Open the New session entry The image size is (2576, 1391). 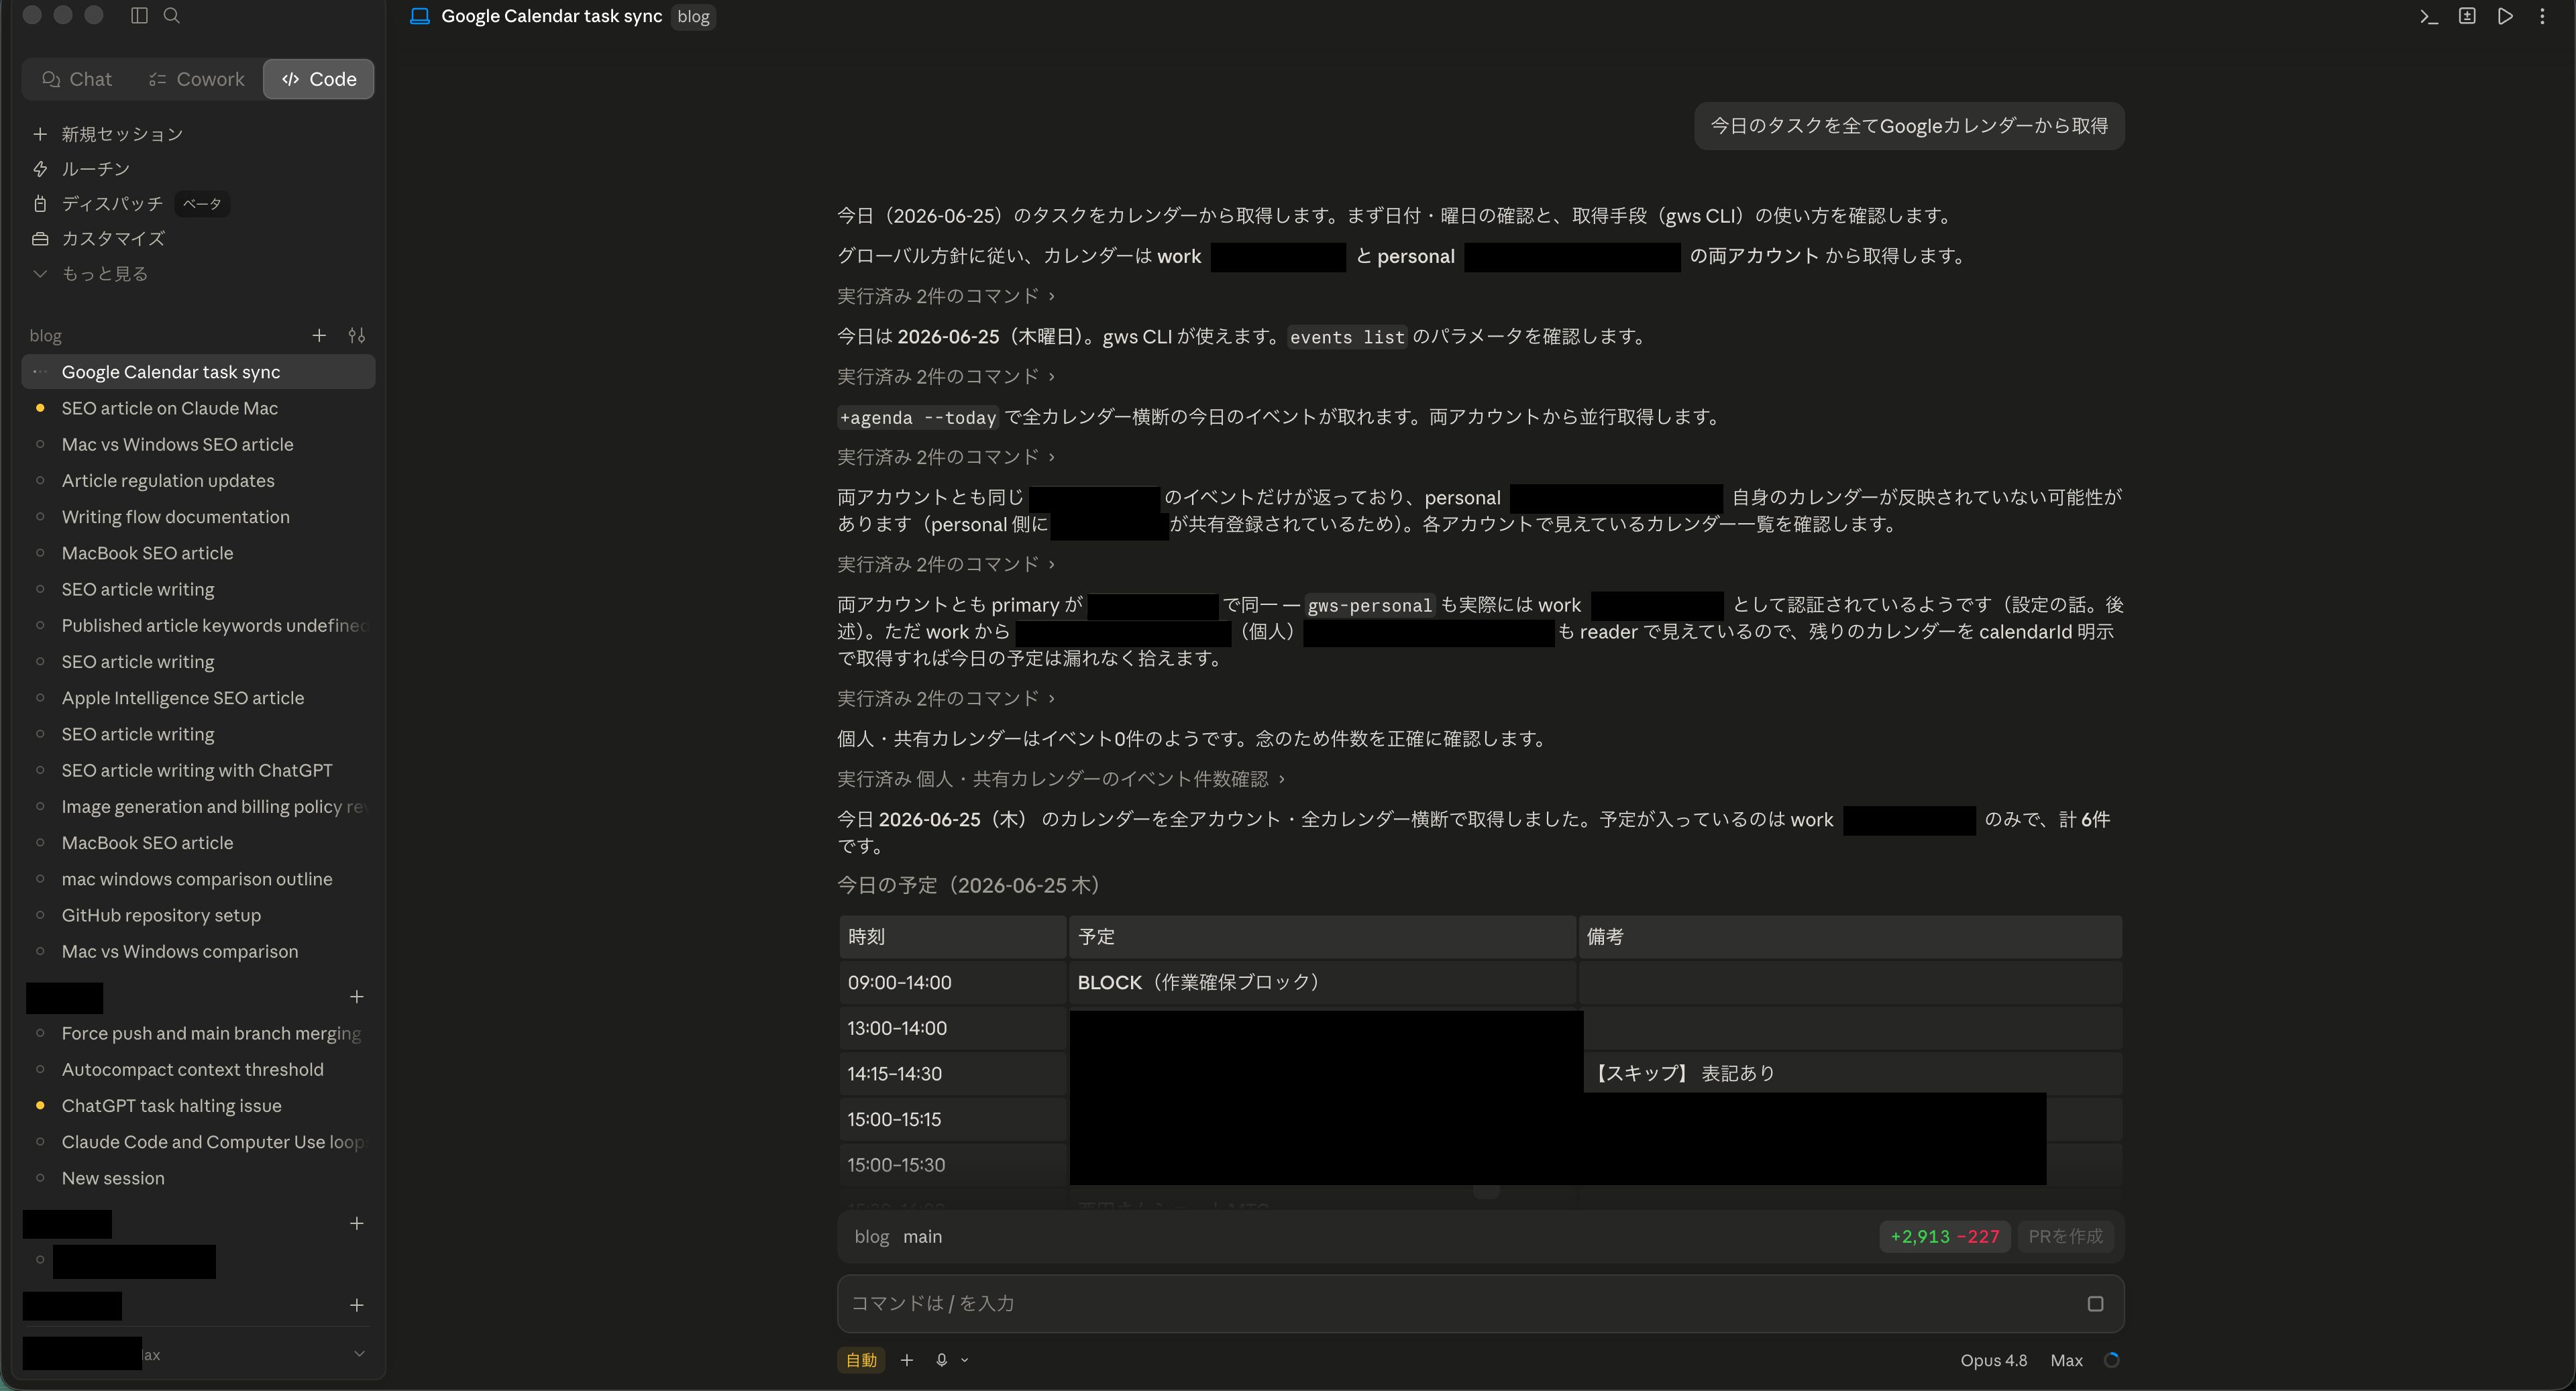(199, 1178)
